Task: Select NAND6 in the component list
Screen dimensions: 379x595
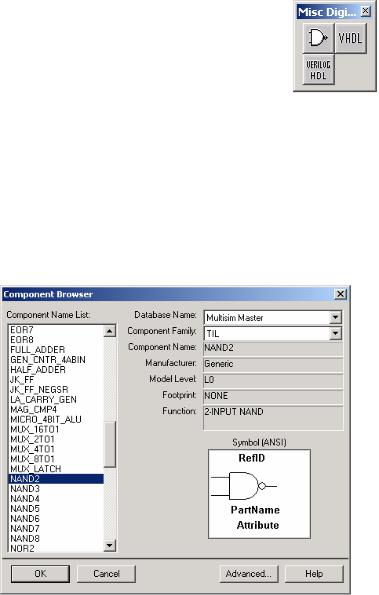Action: pos(56,518)
